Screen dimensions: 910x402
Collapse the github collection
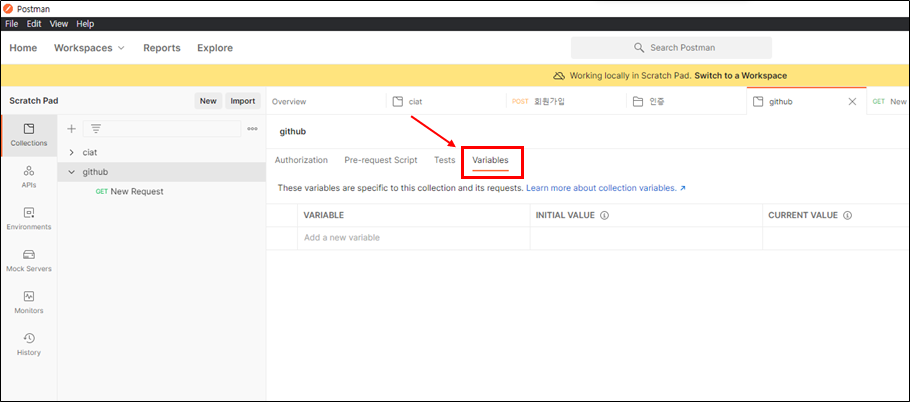(x=71, y=172)
